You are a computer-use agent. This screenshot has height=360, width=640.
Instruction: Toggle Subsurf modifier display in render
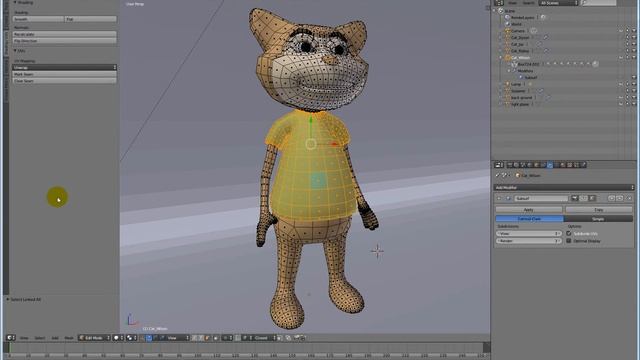[x=575, y=198]
